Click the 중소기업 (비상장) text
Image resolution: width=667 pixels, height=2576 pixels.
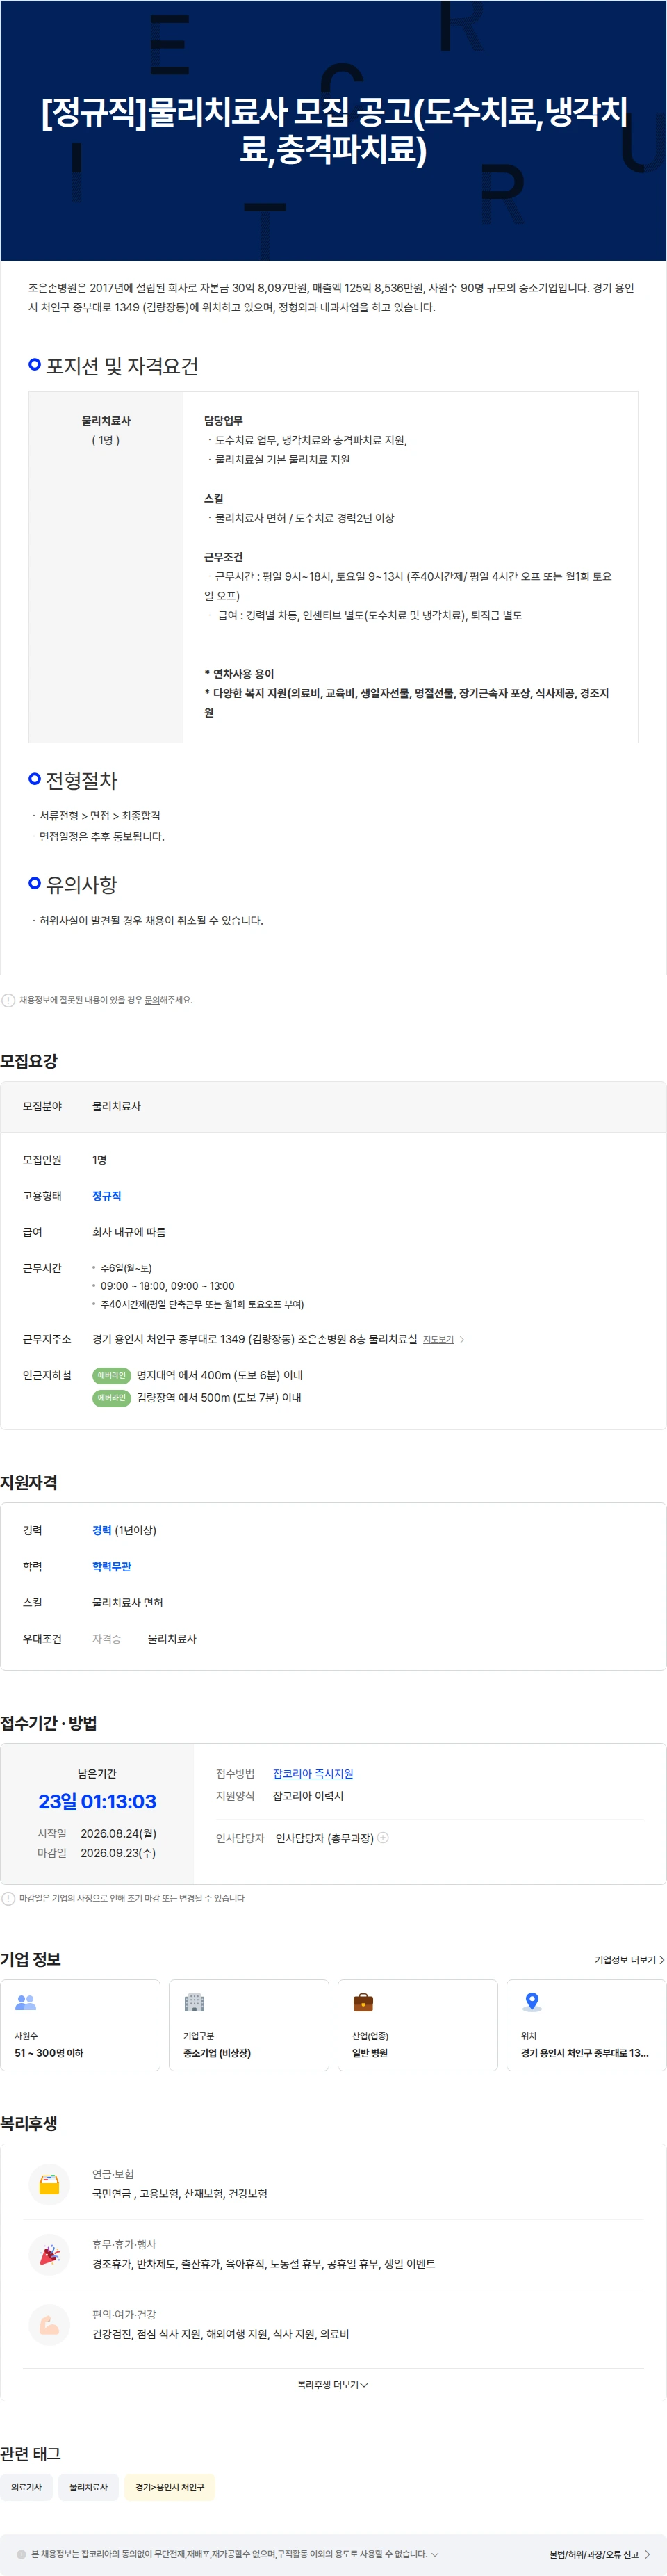point(217,2053)
